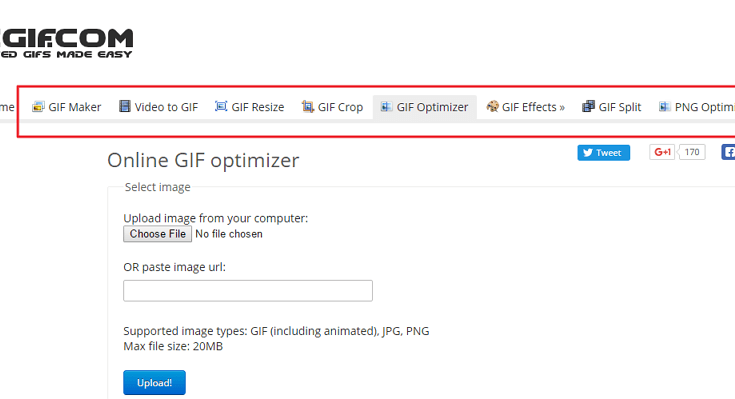
Task: Click the GIF Maker icon
Action: tap(38, 107)
